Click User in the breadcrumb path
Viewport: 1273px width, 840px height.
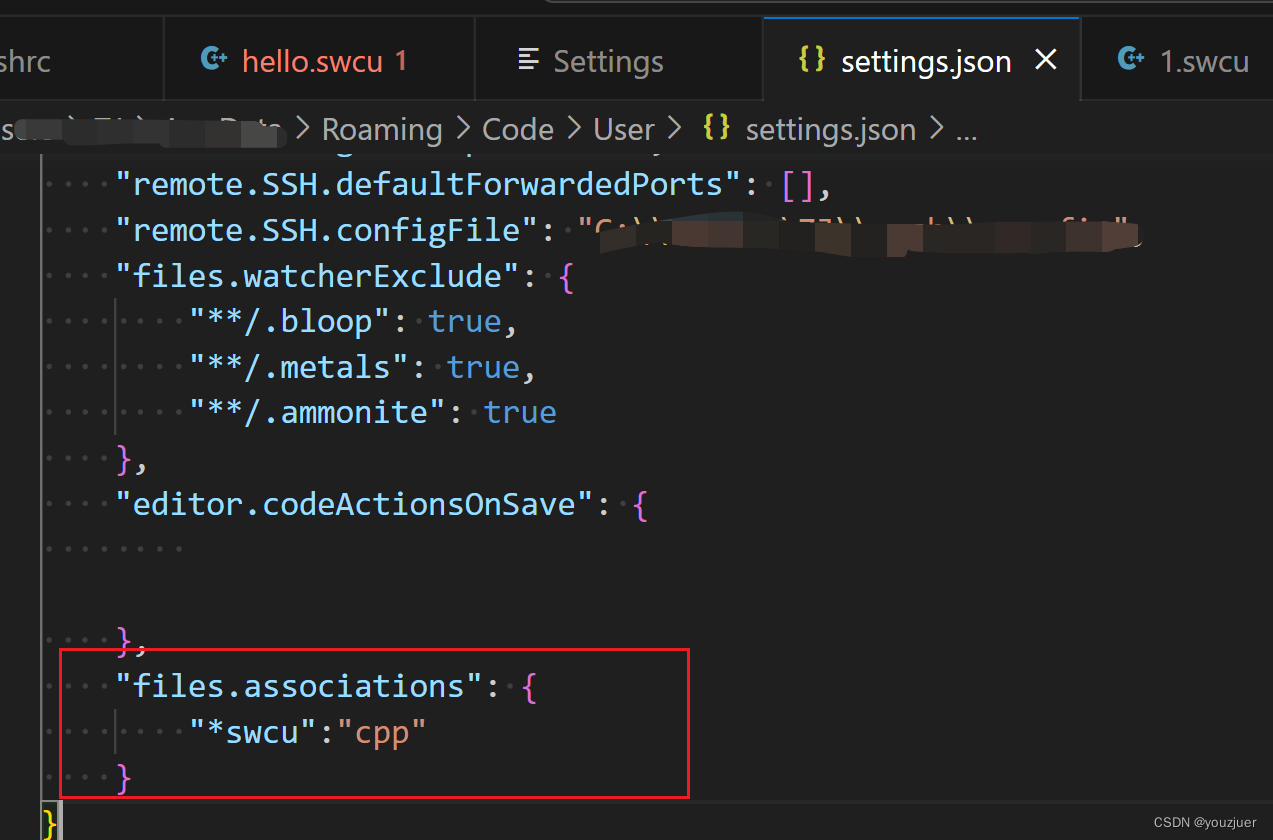[623, 129]
